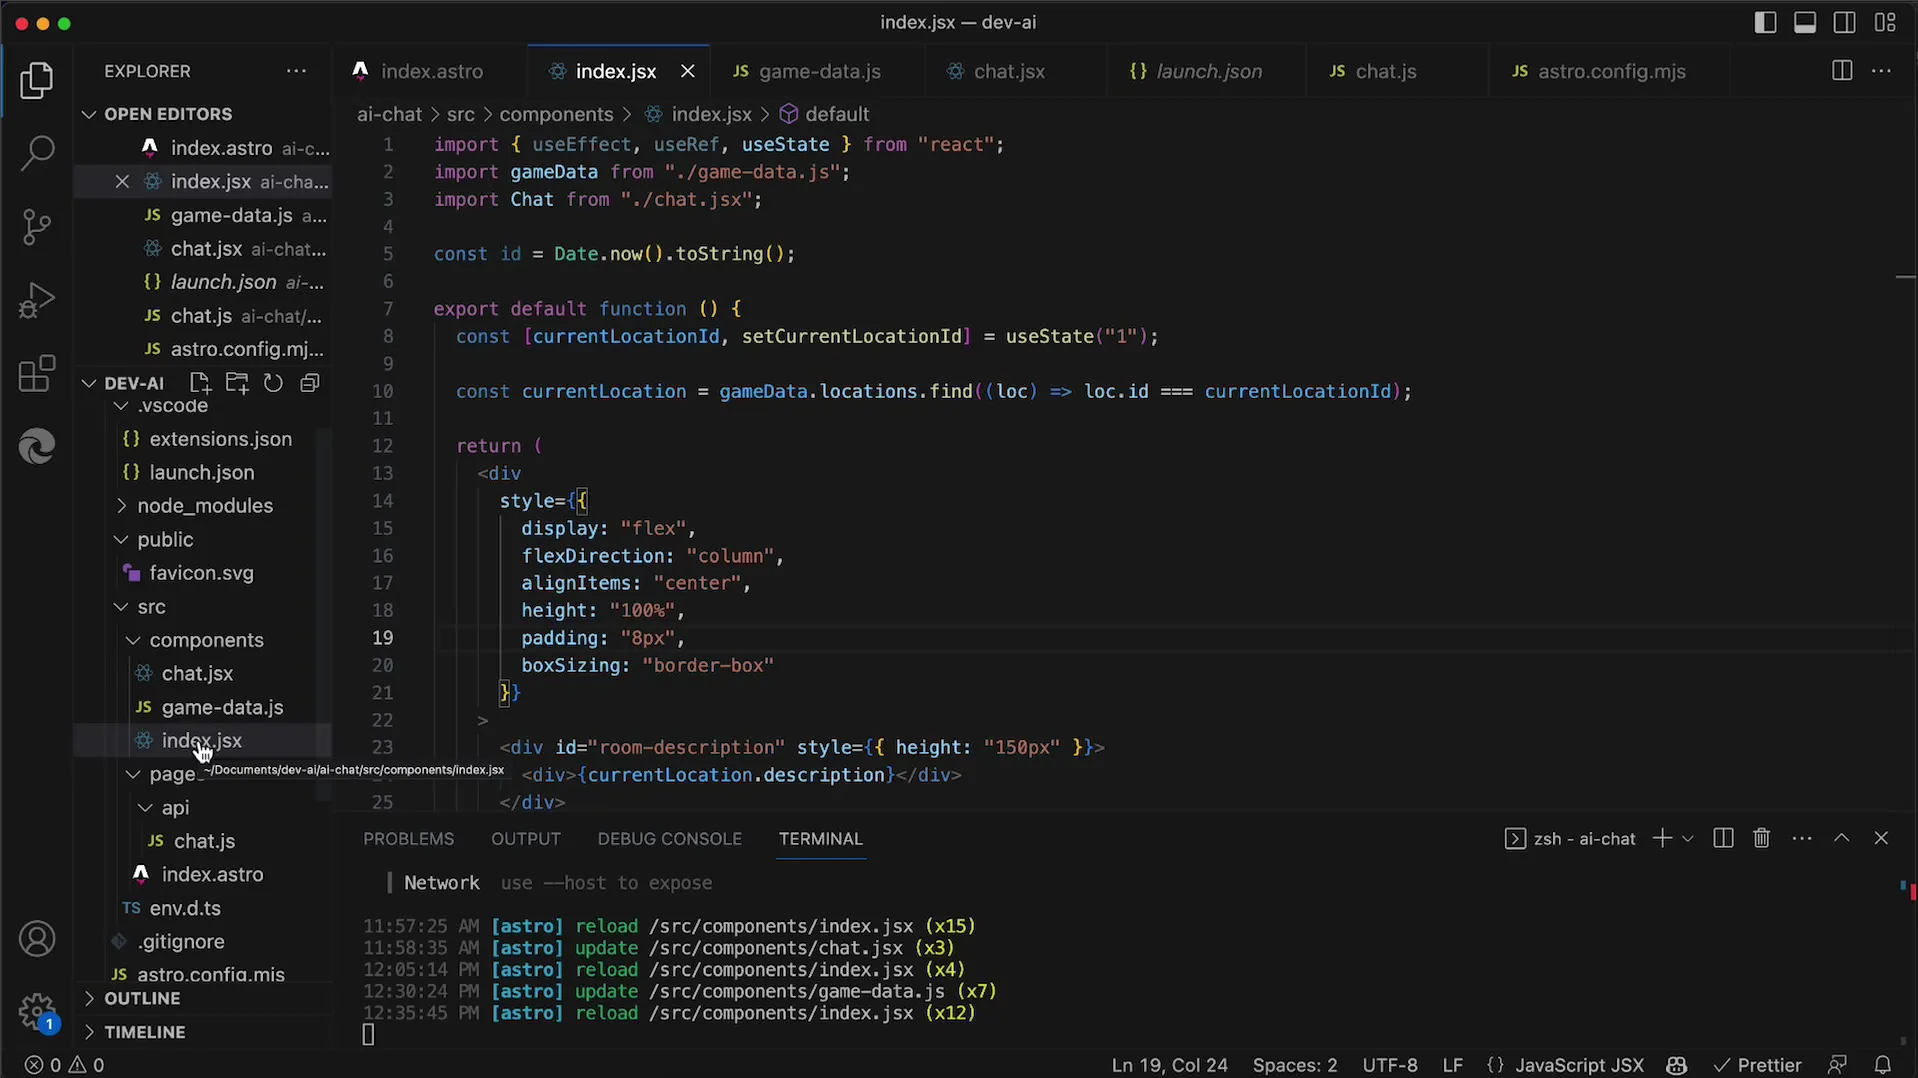Screen dimensions: 1918x1078
Task: Close the terminal panel
Action: click(1881, 838)
